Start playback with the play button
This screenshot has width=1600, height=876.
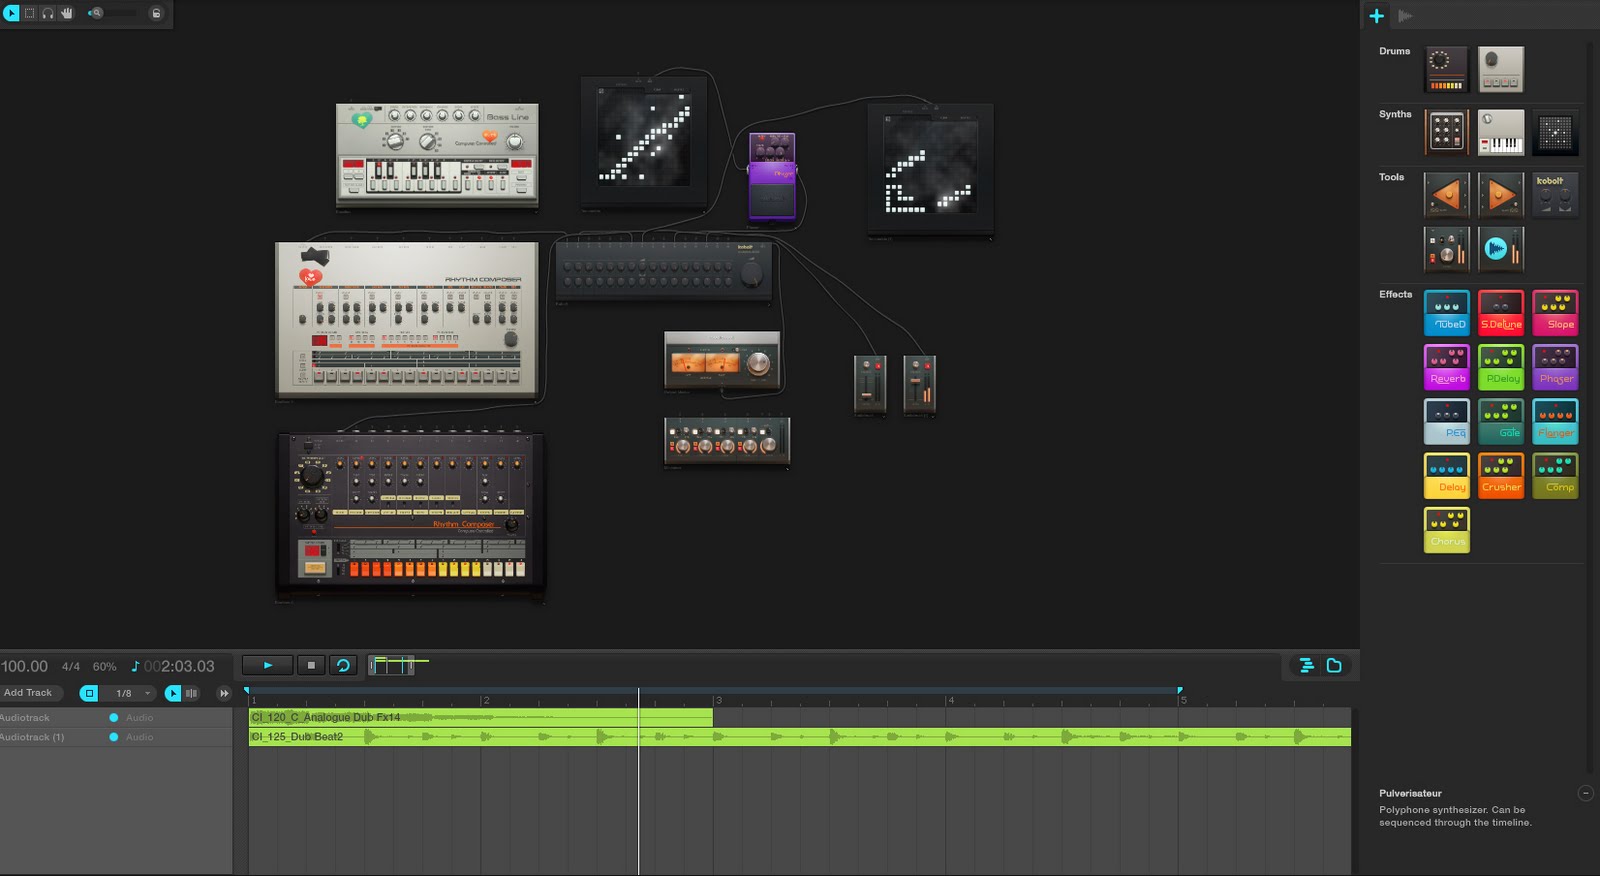point(267,665)
